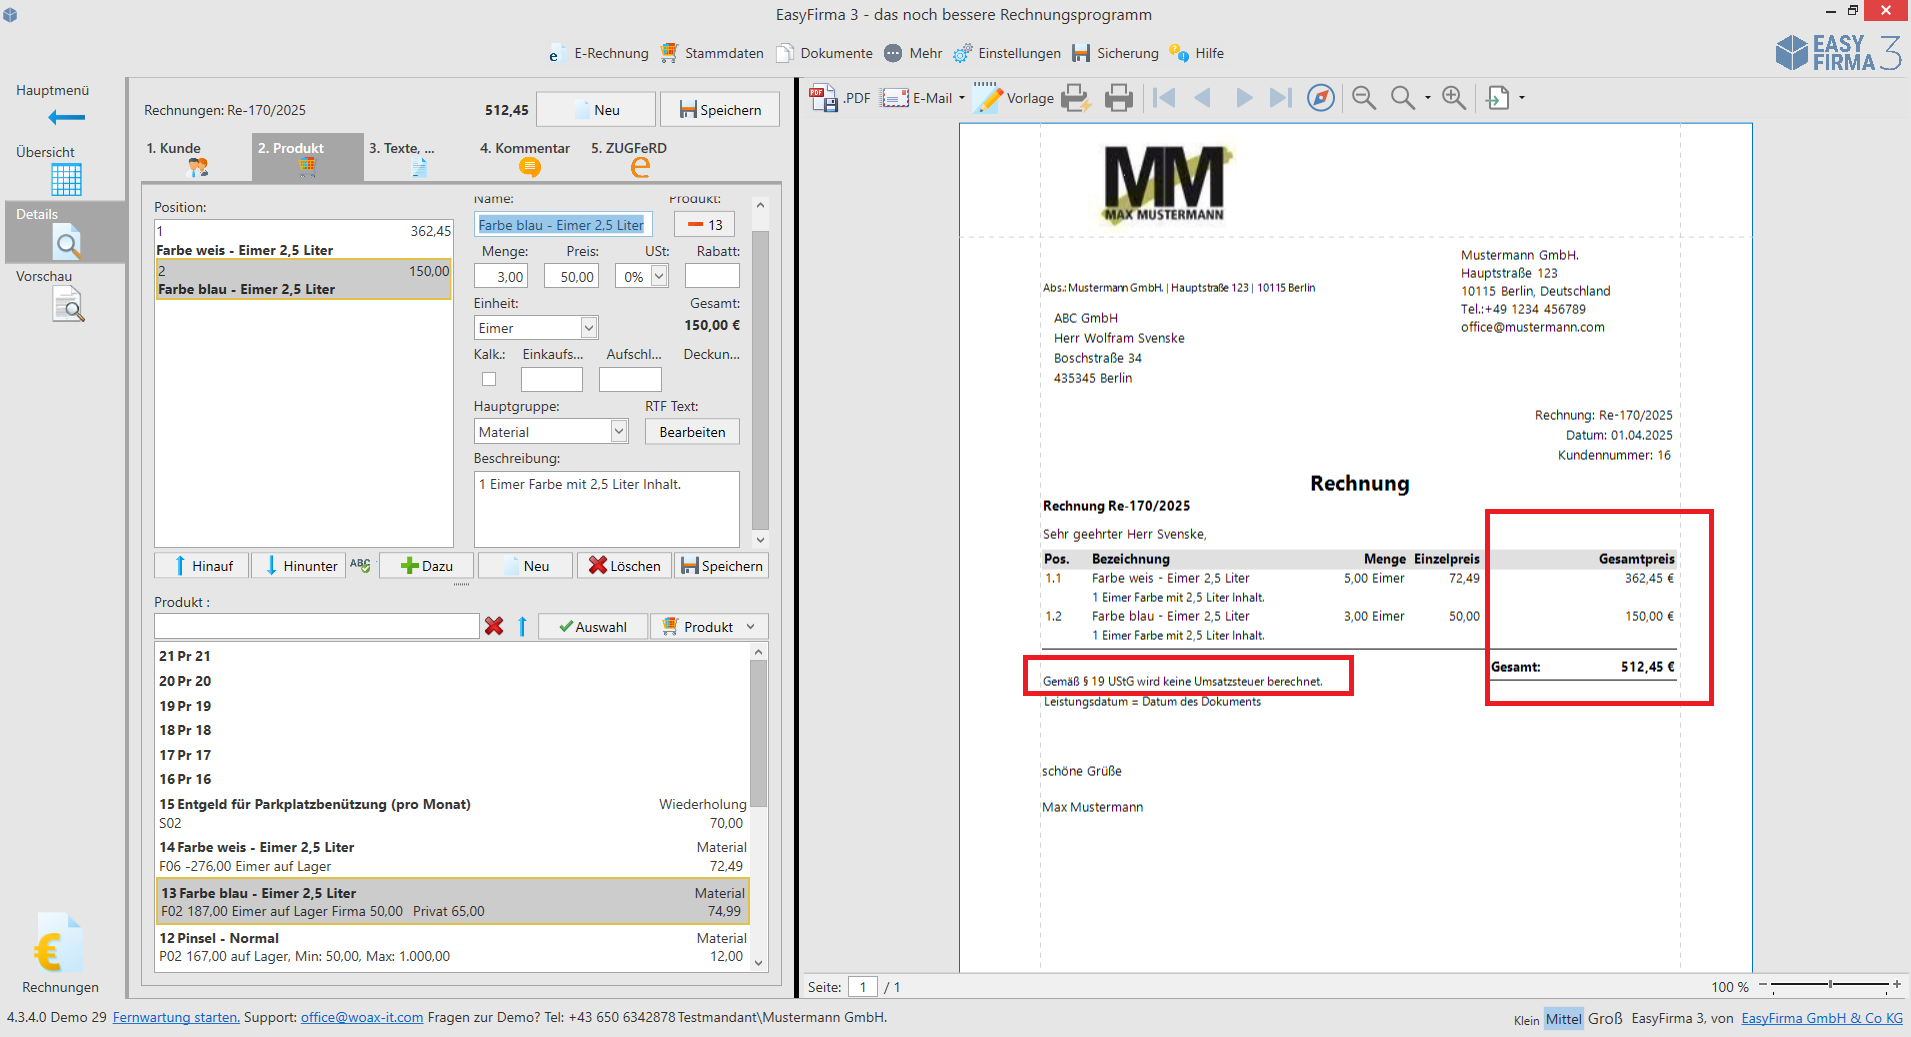Toggle the Kalk. checkbox

point(489,379)
